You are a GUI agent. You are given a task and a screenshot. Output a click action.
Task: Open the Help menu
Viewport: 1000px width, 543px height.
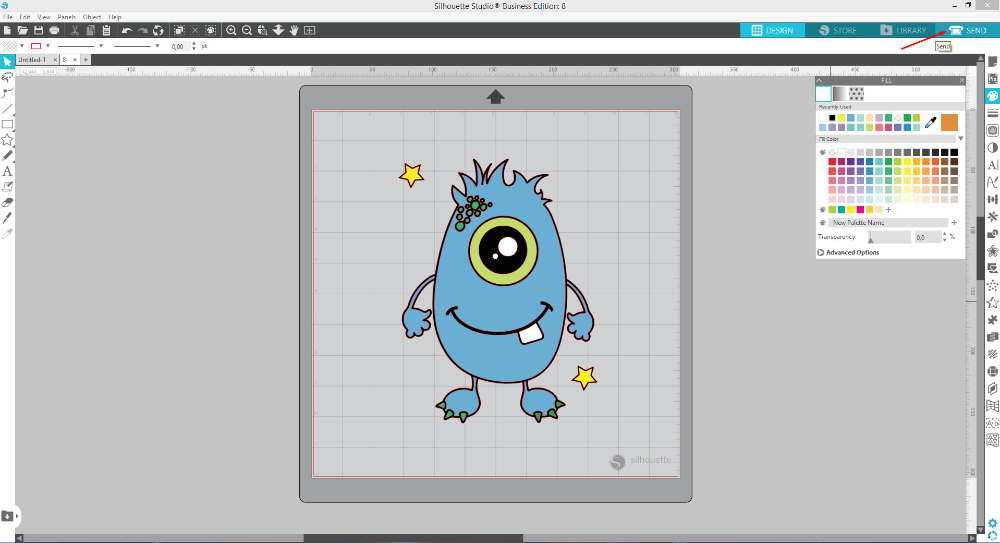pyautogui.click(x=115, y=17)
